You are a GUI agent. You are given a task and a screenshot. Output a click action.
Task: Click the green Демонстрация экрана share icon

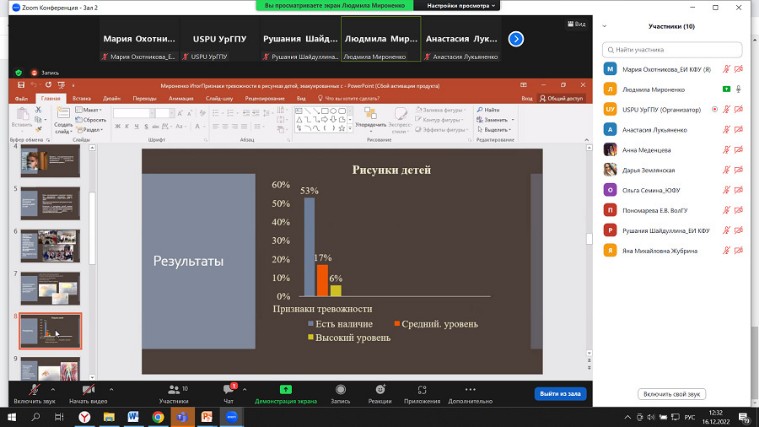285,389
